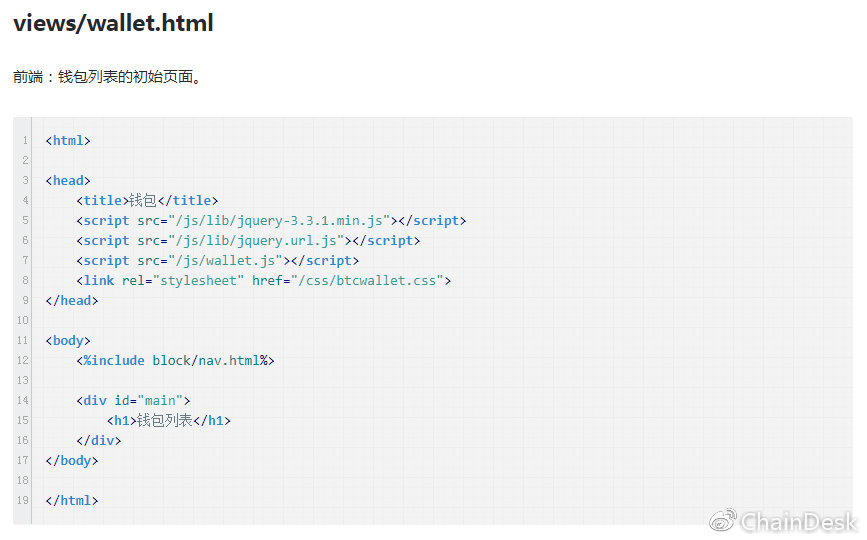Click the /js/wallet.js source string
Viewport: 867px width, 540px height.
coord(225,261)
